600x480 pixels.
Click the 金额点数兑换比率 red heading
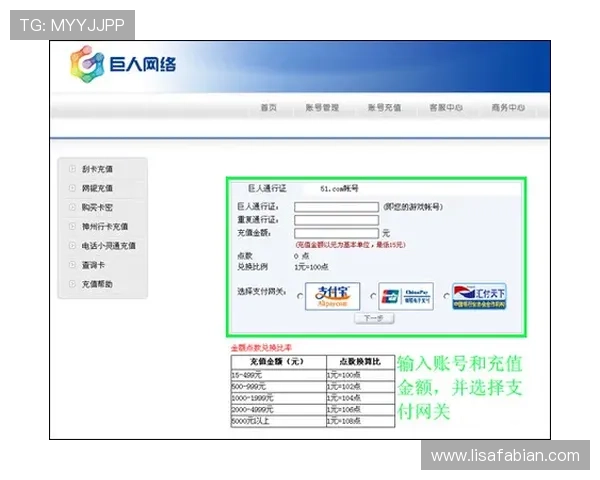coord(261,348)
